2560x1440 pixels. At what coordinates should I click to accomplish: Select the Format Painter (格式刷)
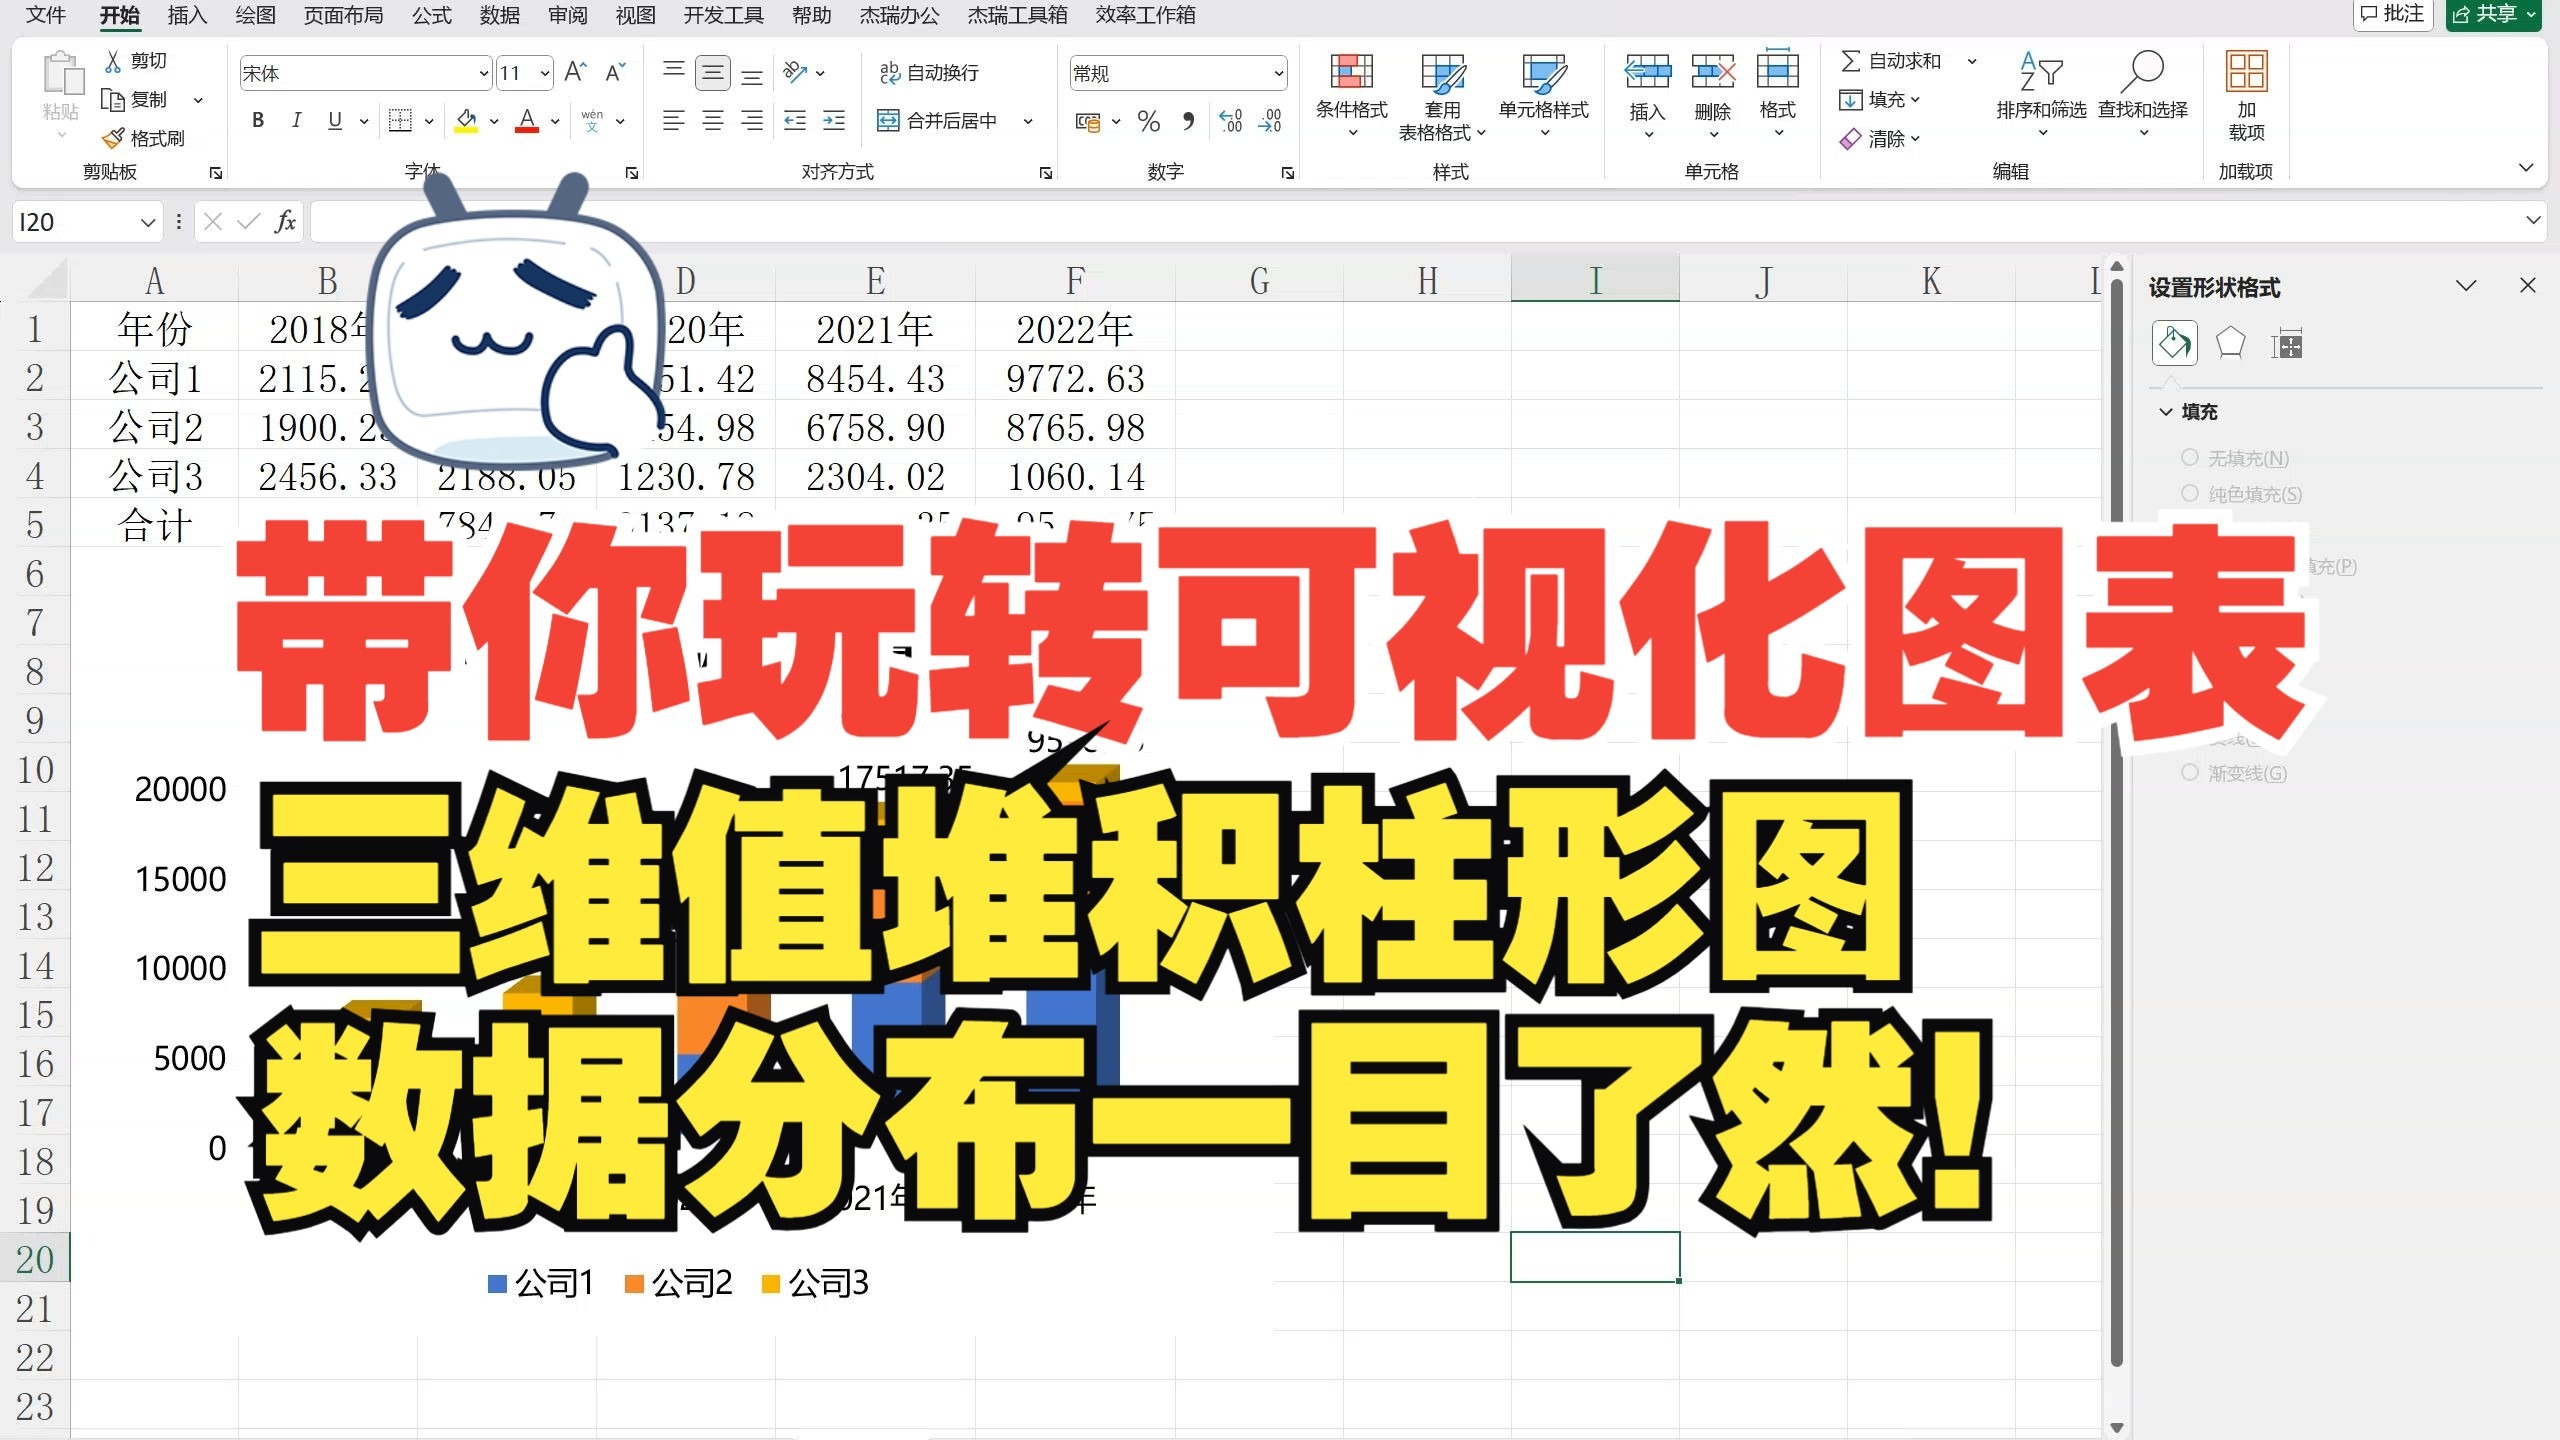(x=143, y=138)
